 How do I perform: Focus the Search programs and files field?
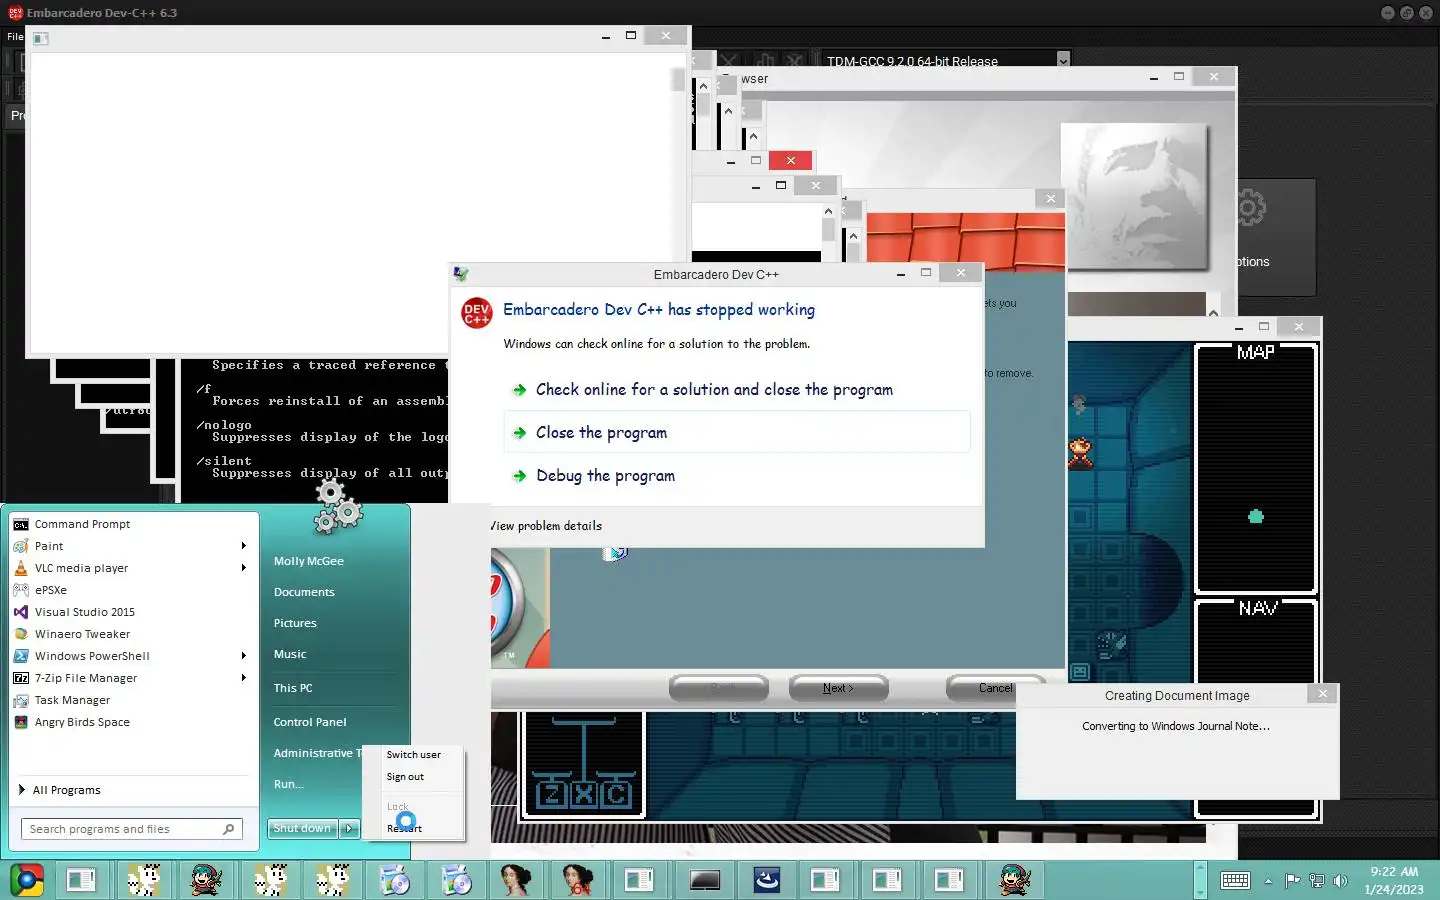point(130,829)
